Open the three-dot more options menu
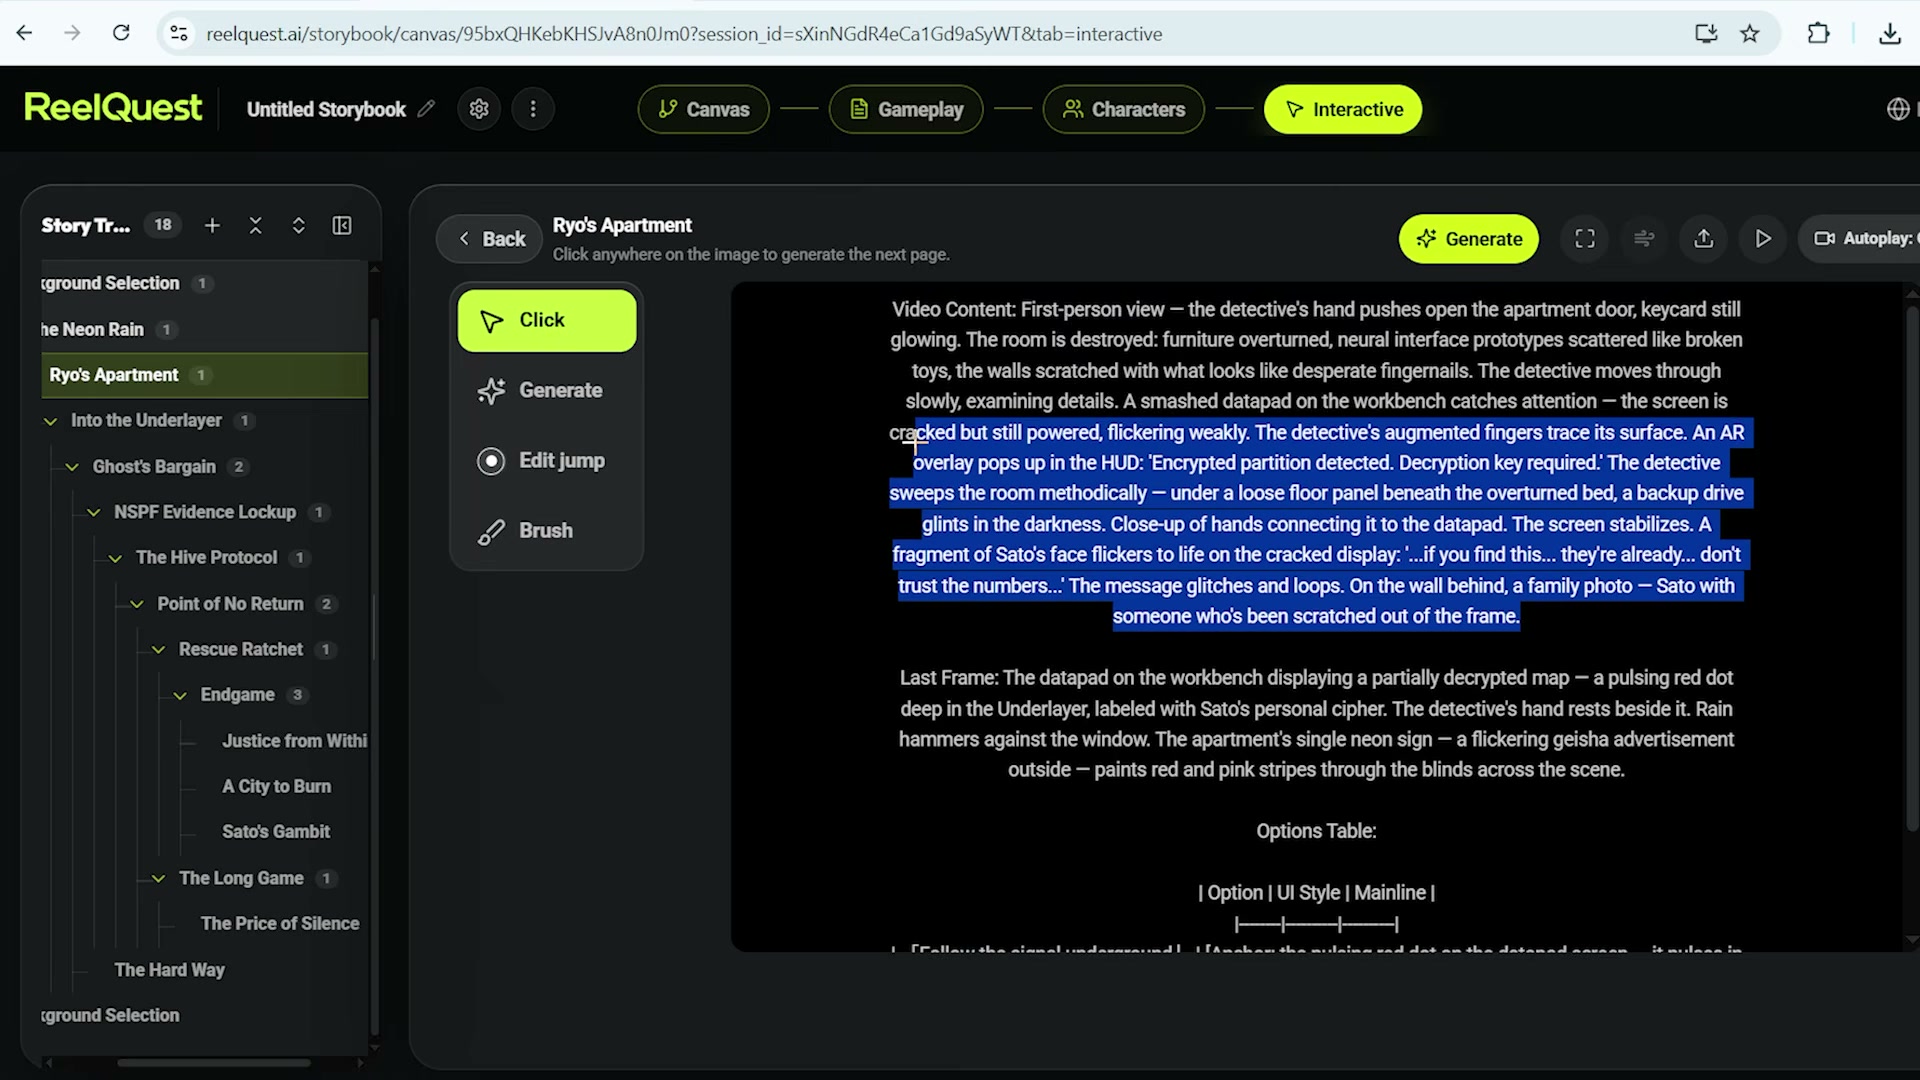The height and width of the screenshot is (1080, 1920). pyautogui.click(x=533, y=109)
